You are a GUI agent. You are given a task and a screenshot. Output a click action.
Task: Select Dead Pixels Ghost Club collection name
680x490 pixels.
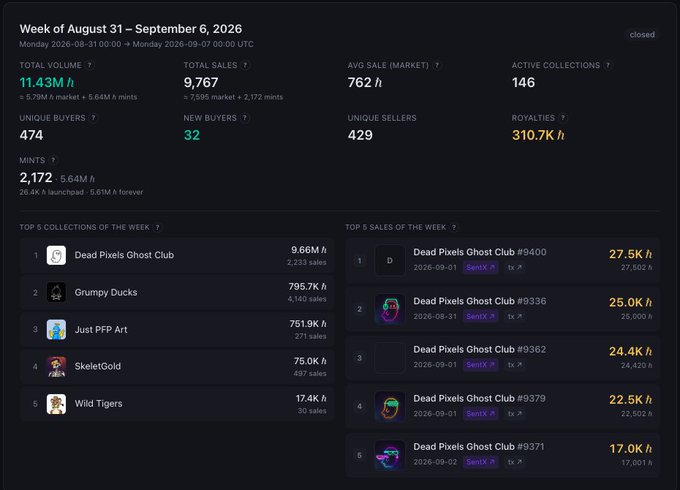pos(124,255)
